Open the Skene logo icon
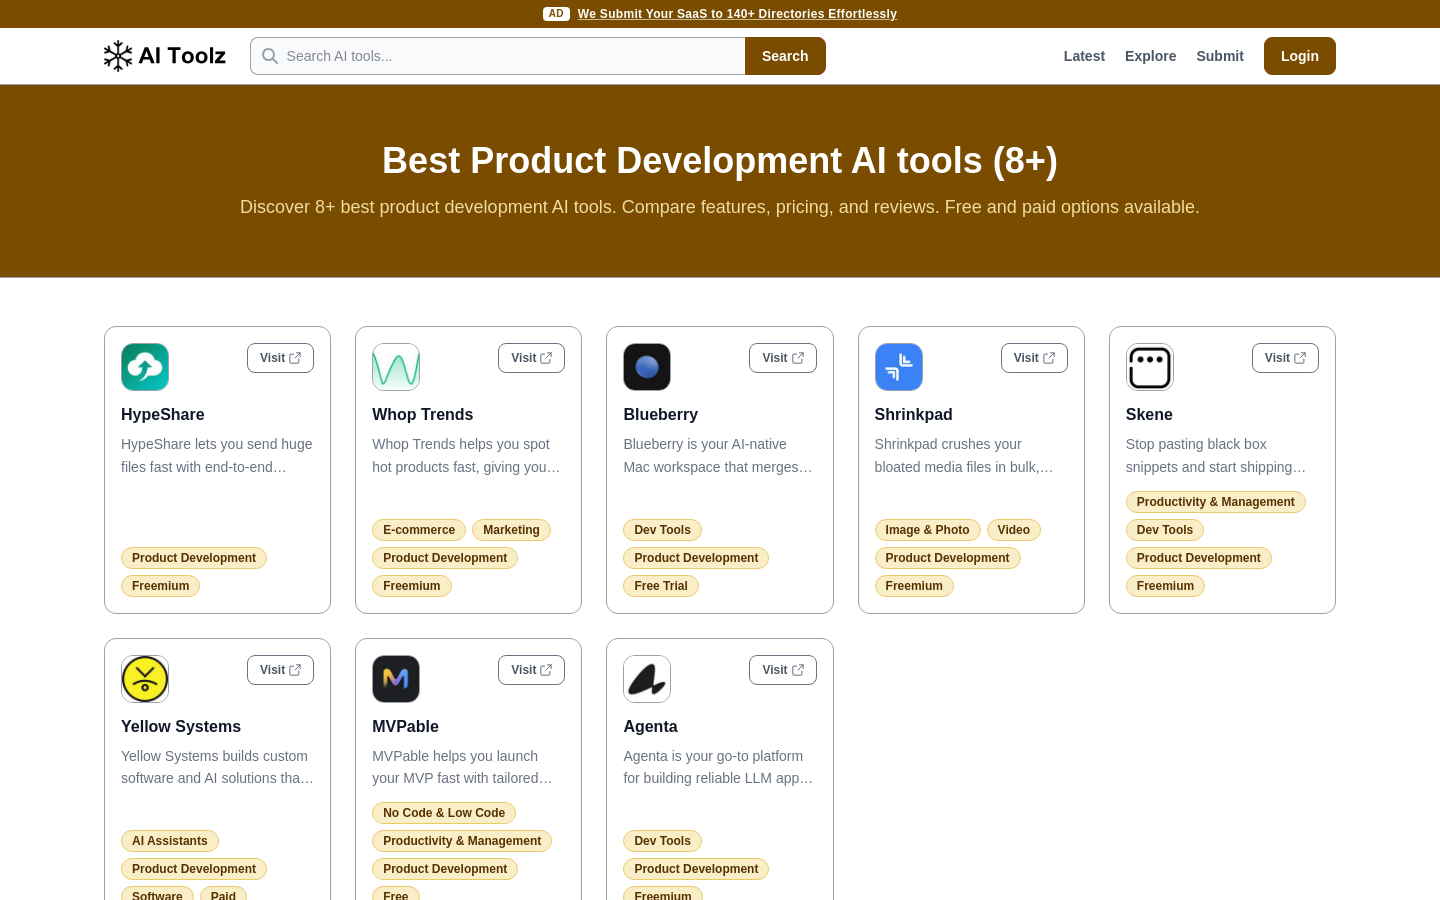The image size is (1440, 900). pos(1150,367)
